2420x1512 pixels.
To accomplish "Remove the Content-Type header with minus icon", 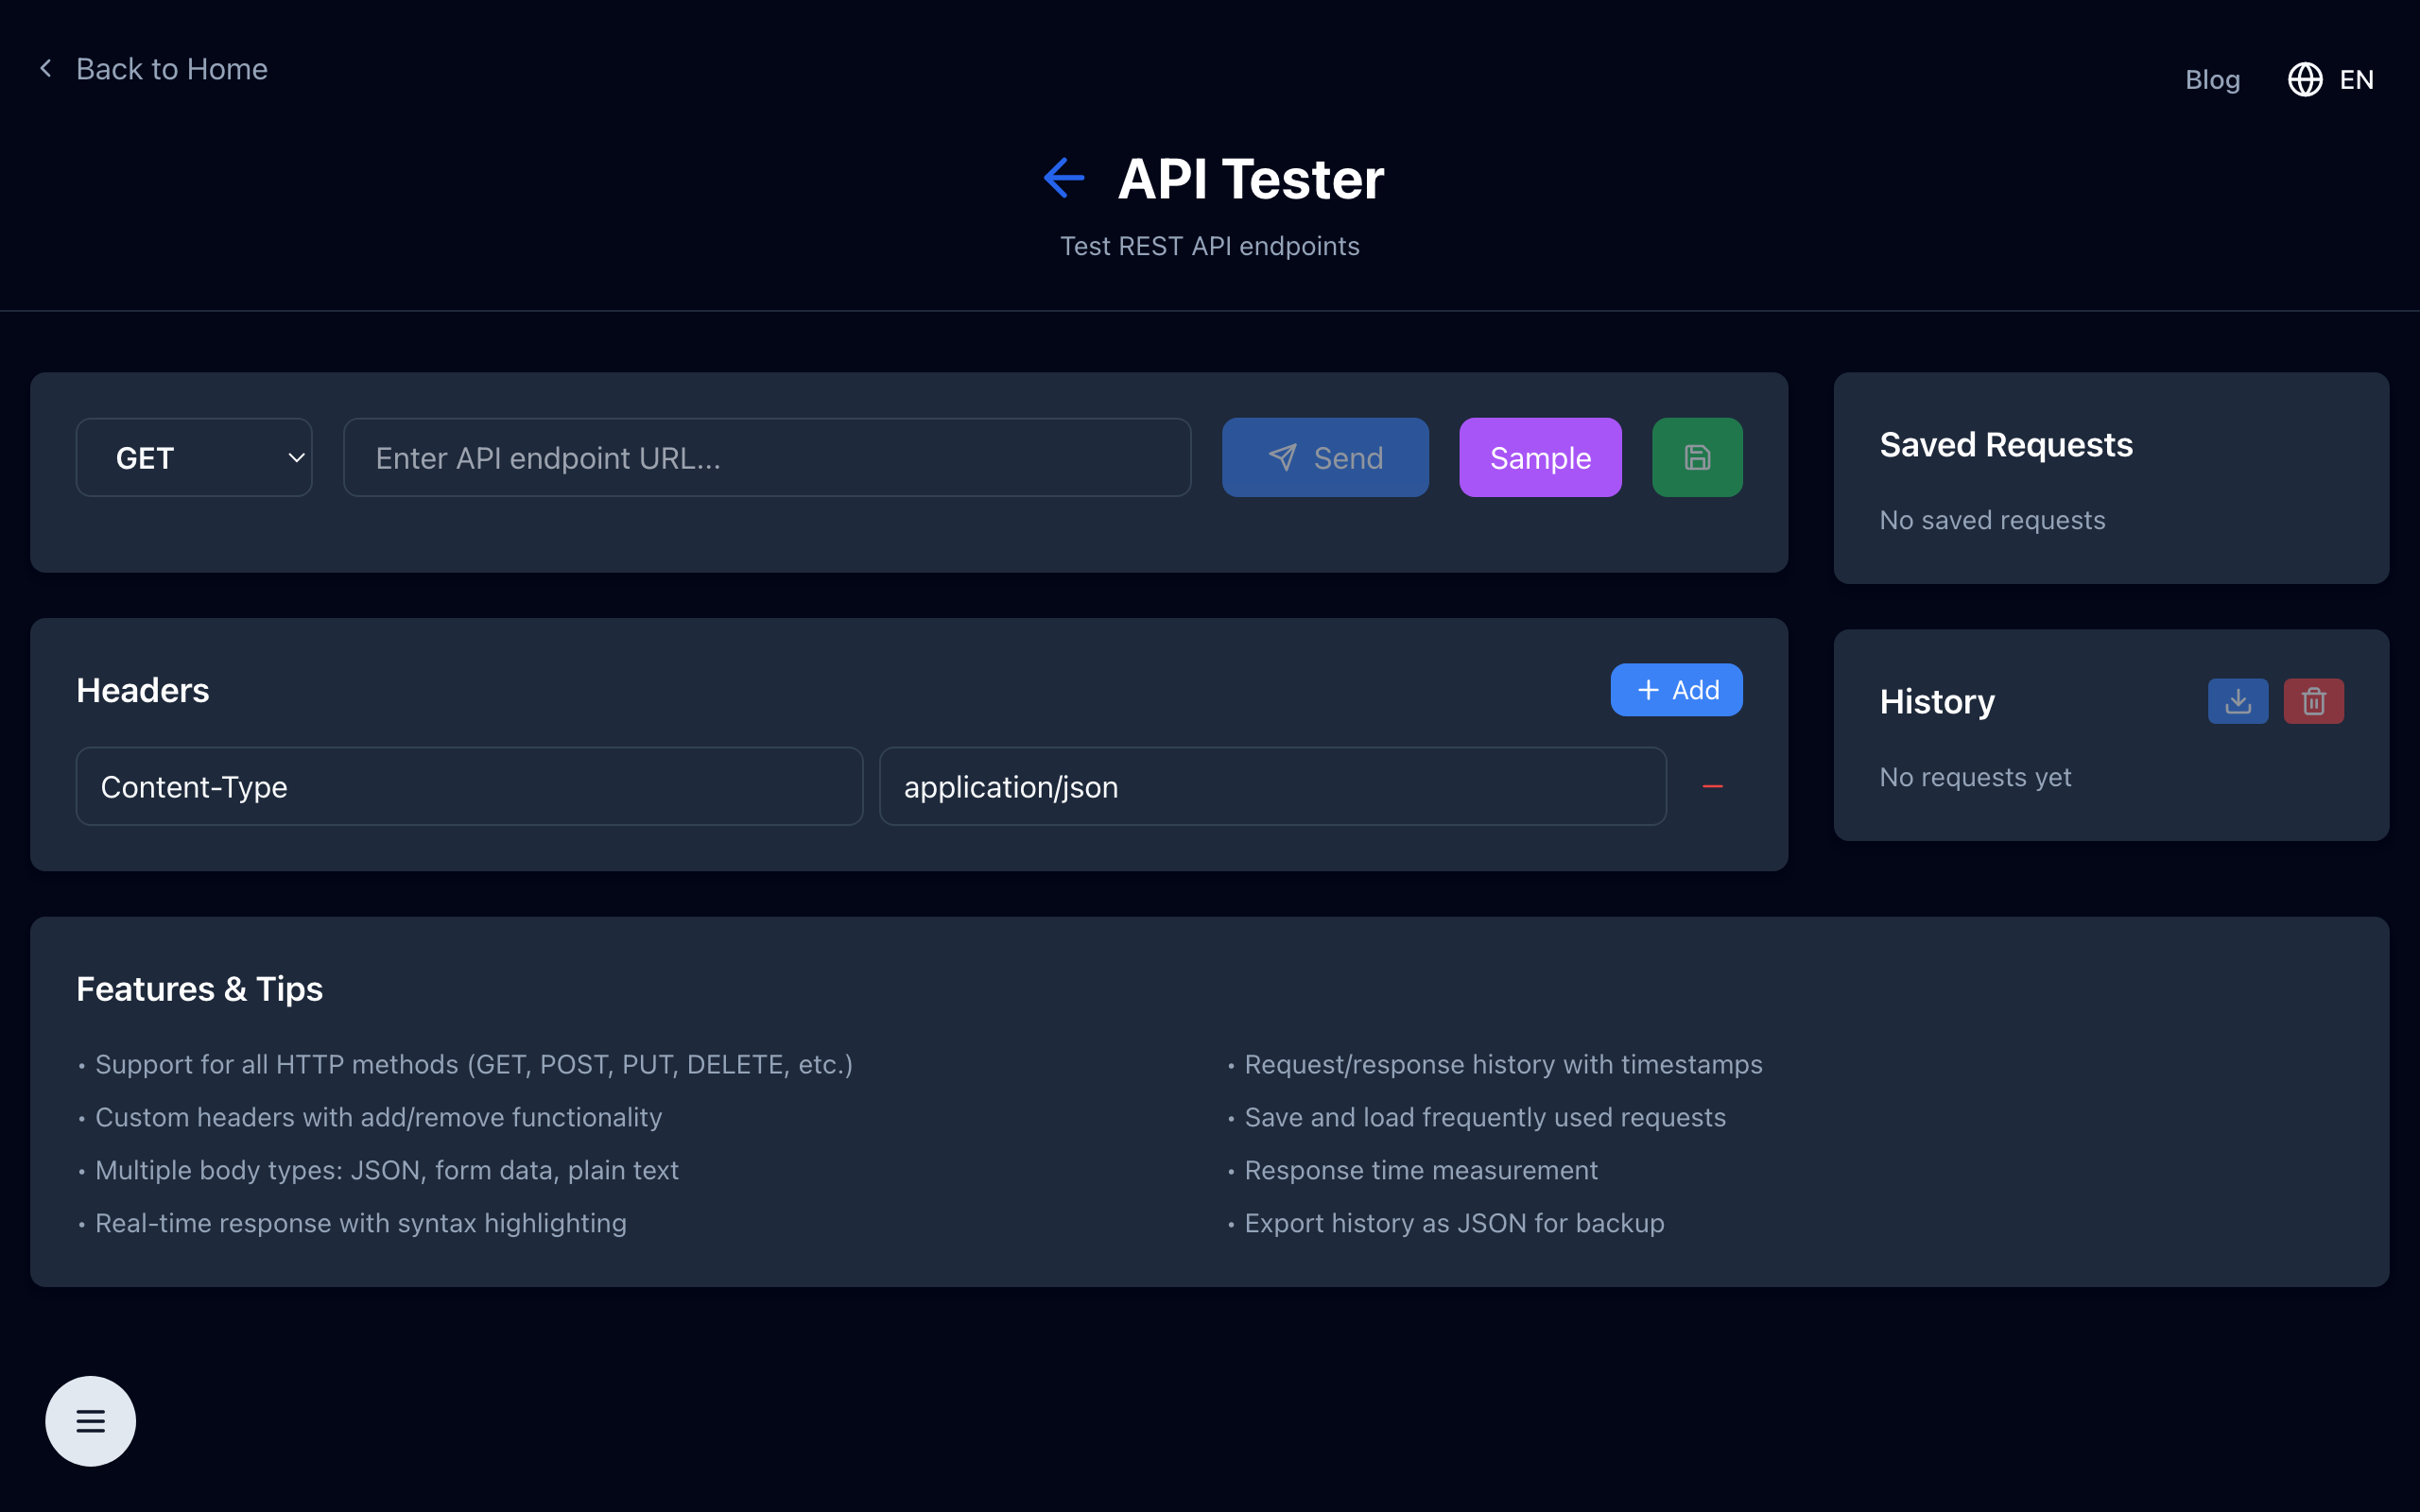I will point(1713,787).
